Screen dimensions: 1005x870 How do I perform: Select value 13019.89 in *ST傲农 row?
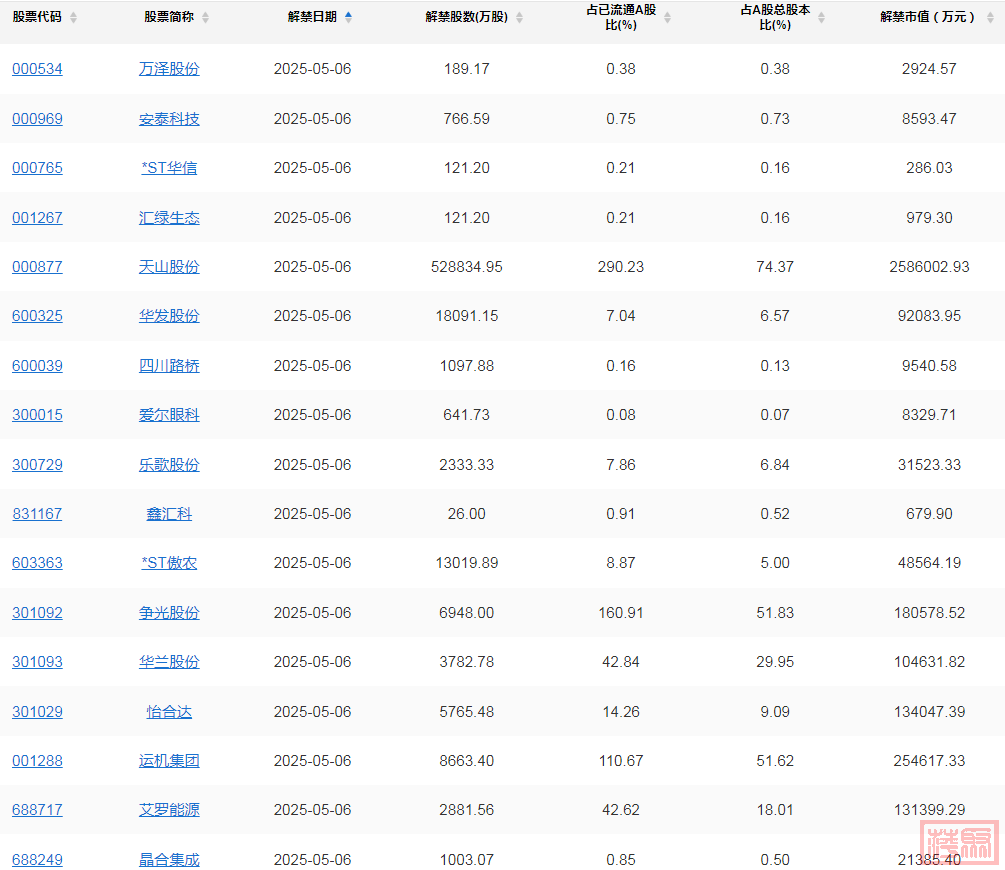pos(467,563)
